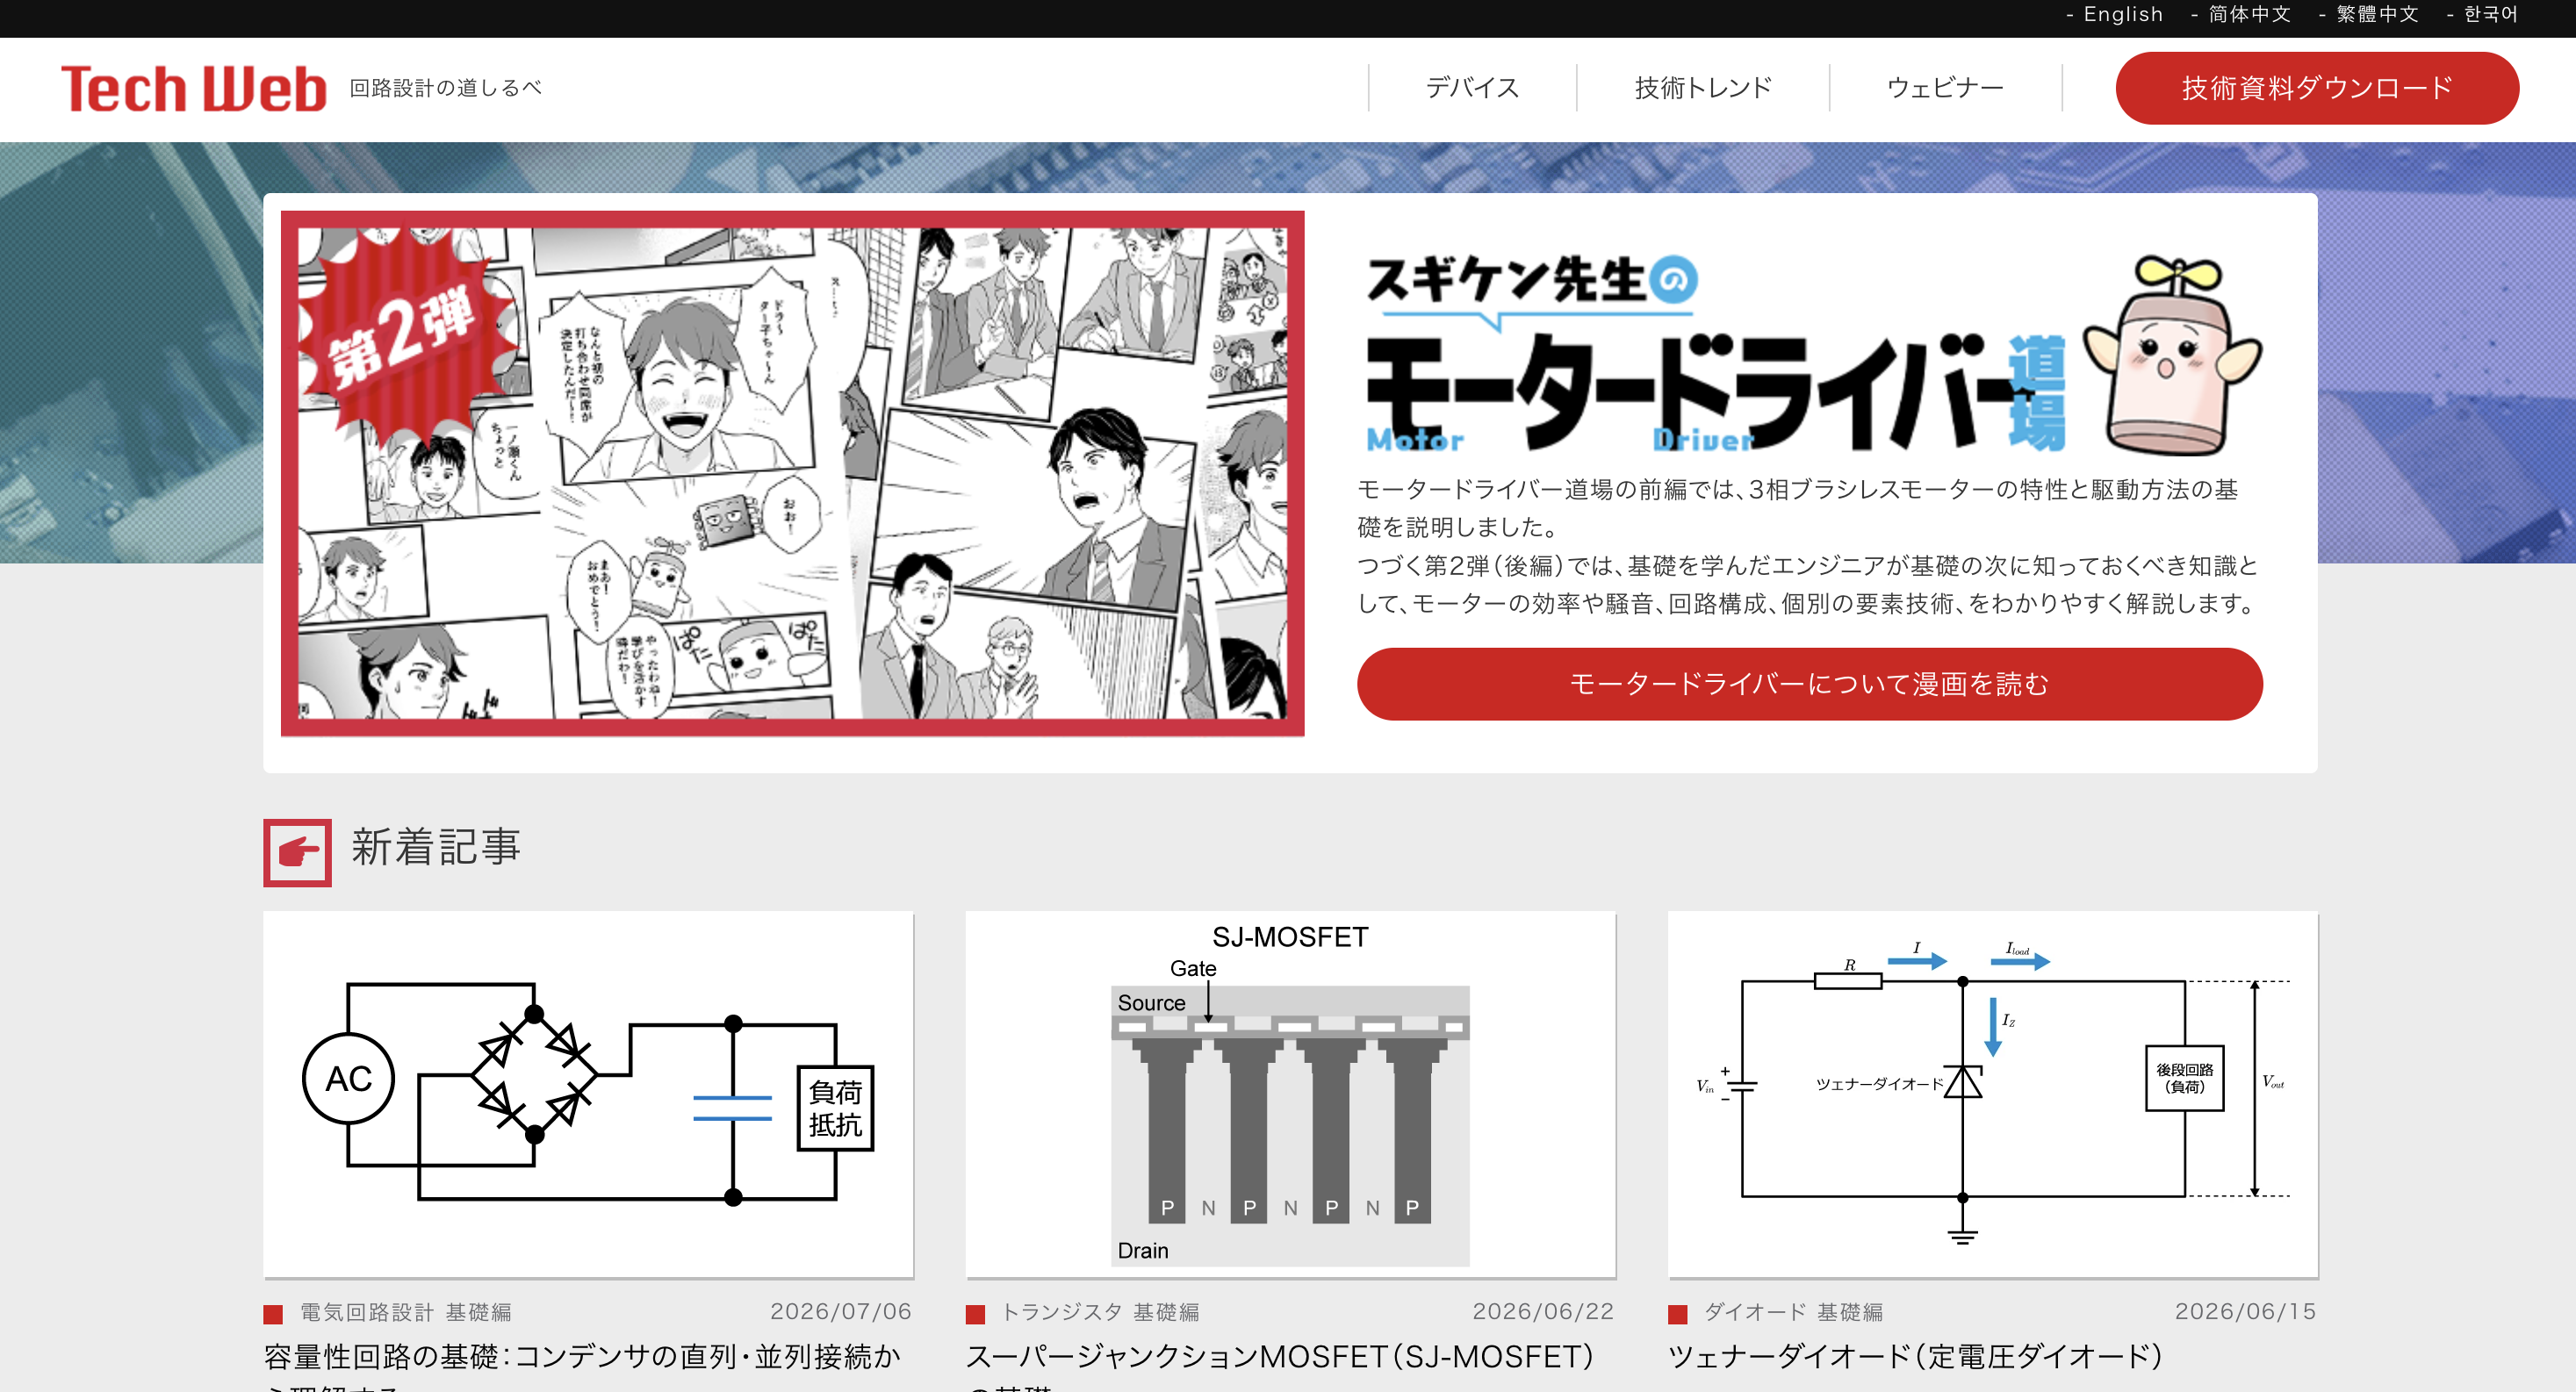Click the date 2026/06/22
The image size is (2576, 1392).
(x=1543, y=1311)
